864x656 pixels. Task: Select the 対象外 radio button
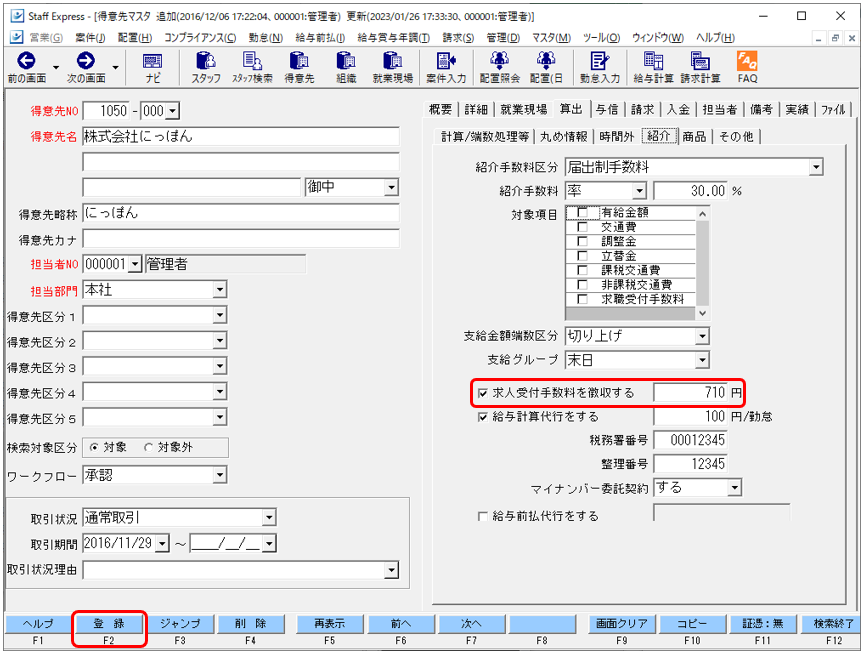click(x=148, y=447)
